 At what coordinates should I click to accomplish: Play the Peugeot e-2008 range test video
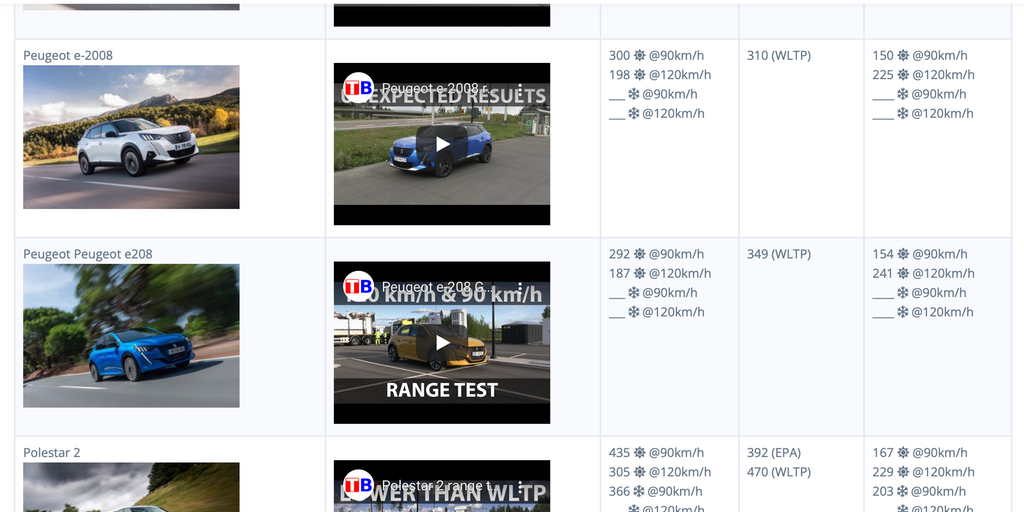pos(442,144)
